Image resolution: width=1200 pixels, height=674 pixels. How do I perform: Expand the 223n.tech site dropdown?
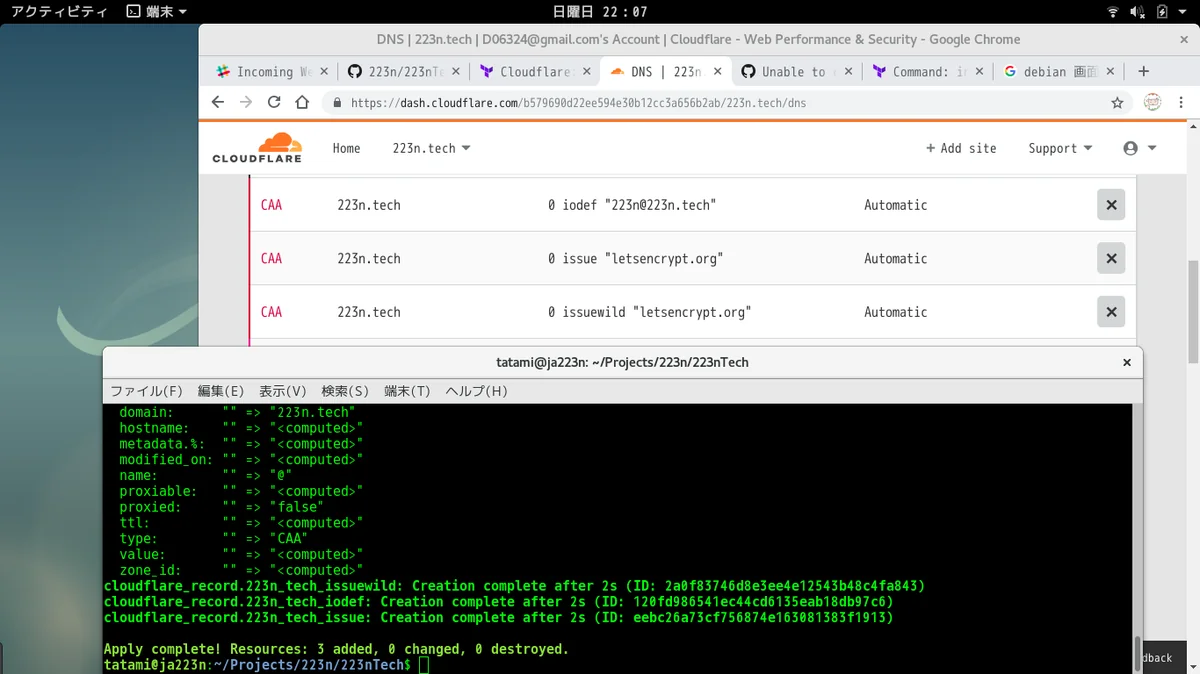[431, 148]
